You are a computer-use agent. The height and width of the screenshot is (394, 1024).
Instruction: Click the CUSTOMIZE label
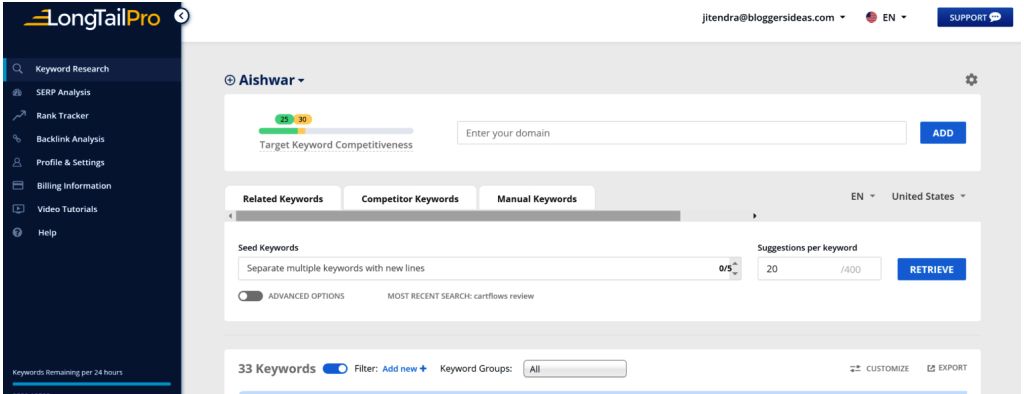pyautogui.click(x=887, y=369)
